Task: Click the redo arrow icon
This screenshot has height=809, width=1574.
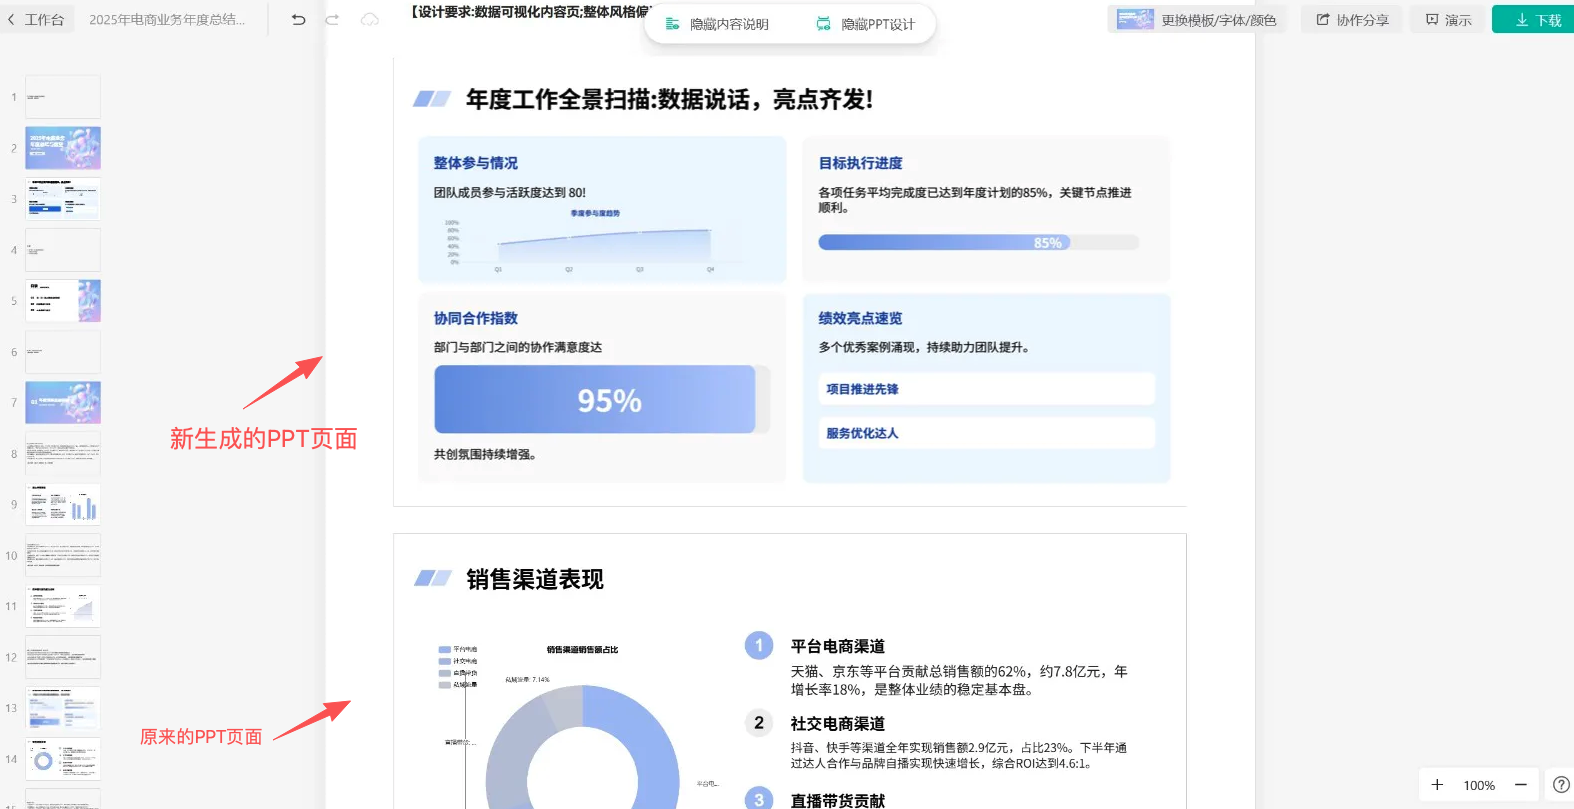Action: pos(332,19)
